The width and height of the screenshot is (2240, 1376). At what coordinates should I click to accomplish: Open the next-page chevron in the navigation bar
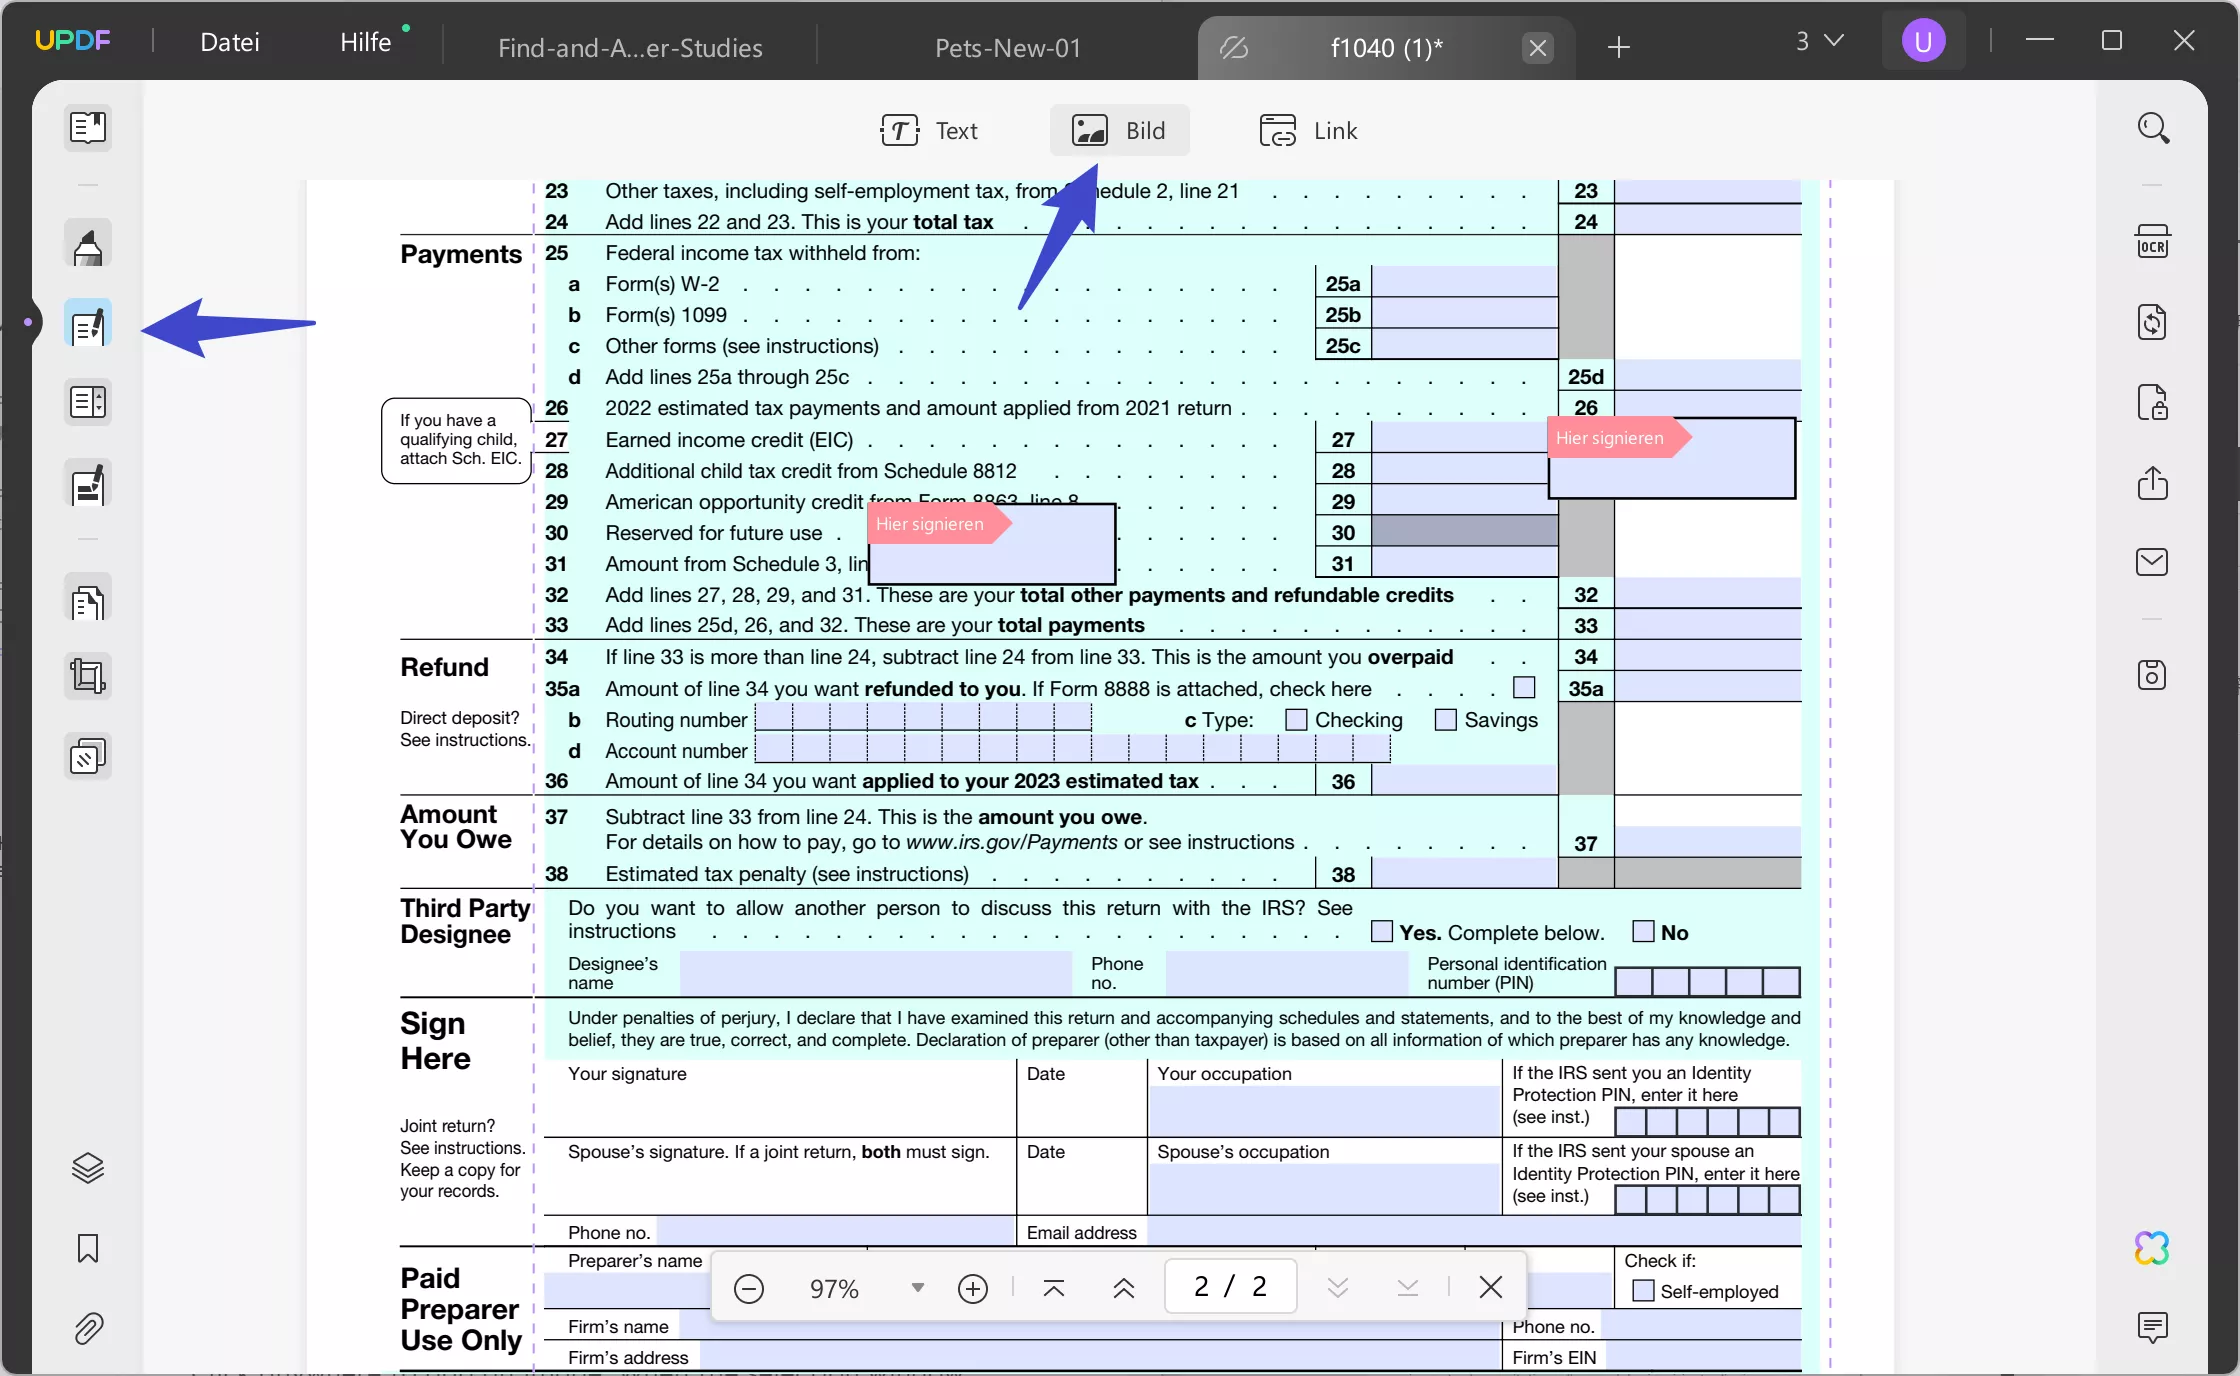(1338, 1288)
